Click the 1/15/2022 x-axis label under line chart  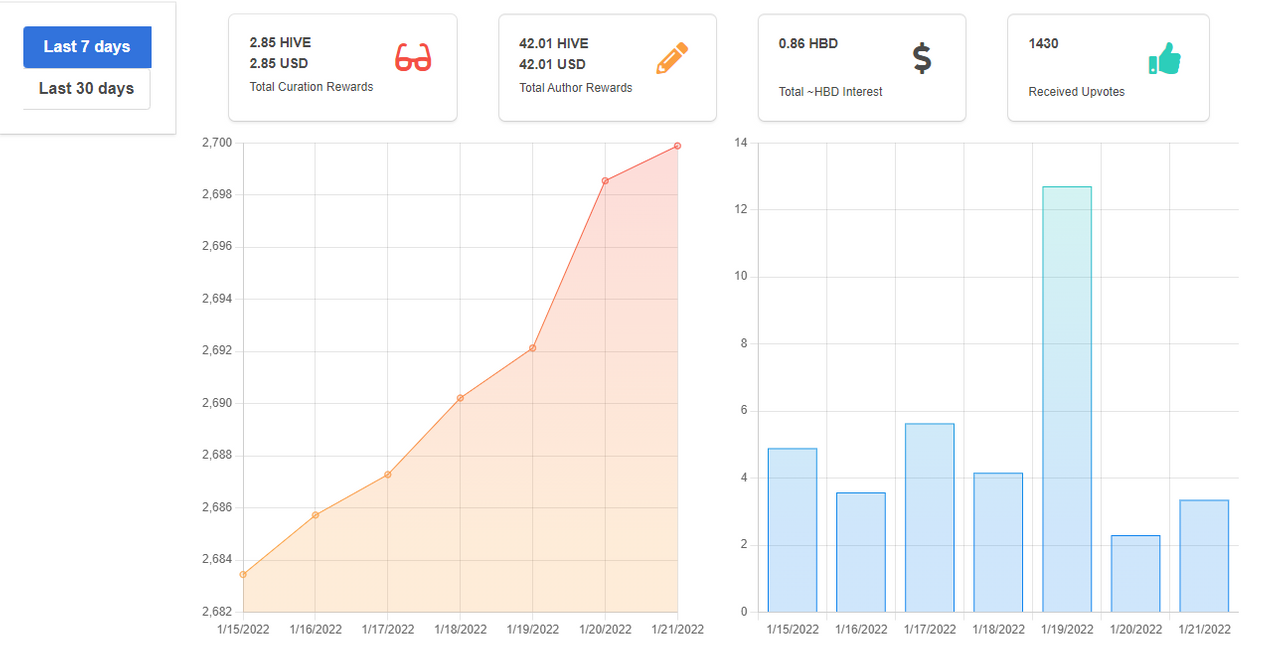[x=243, y=630]
